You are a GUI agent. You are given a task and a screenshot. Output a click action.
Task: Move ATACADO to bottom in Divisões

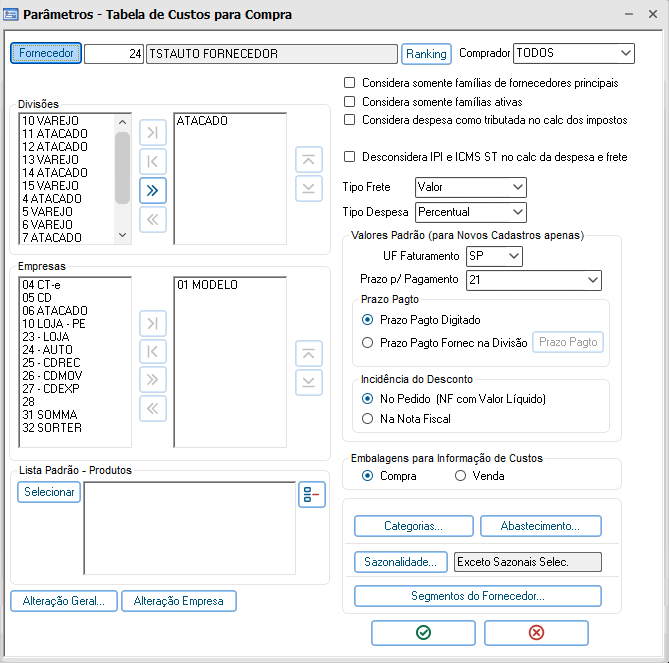pyautogui.click(x=308, y=189)
